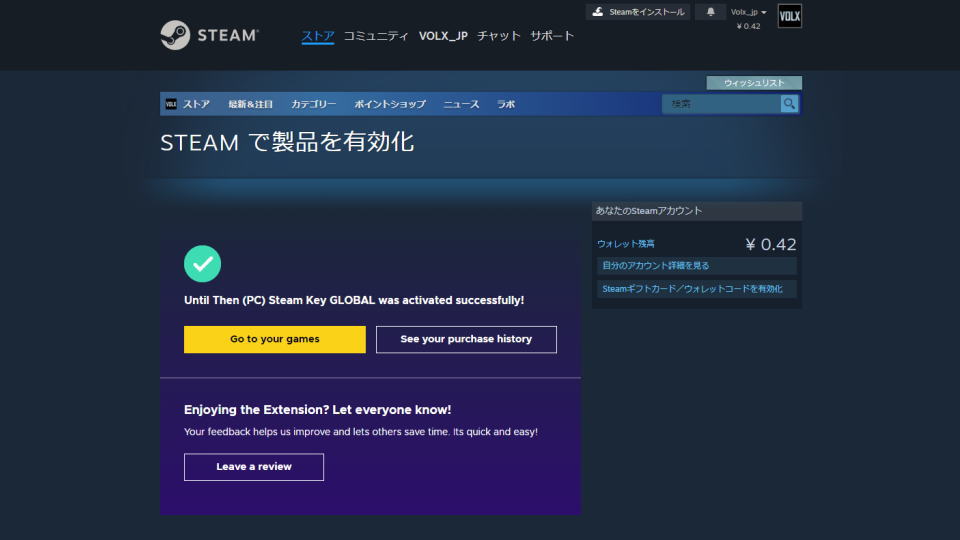The height and width of the screenshot is (540, 960).
Task: Click See your purchase history button
Action: (x=466, y=339)
